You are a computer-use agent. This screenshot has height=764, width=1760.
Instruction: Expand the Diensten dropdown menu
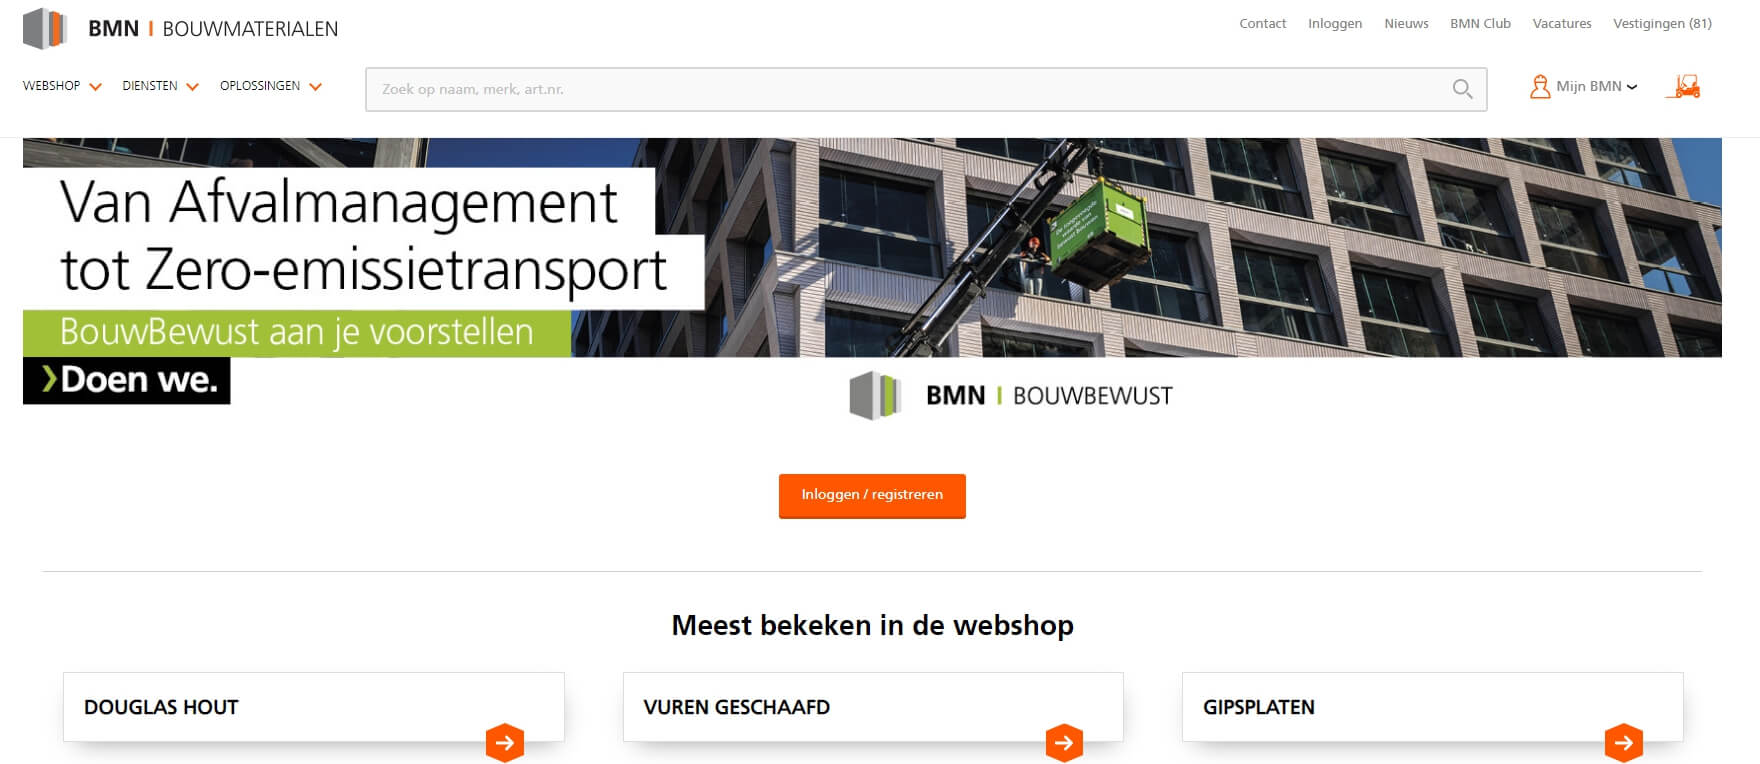pyautogui.click(x=160, y=86)
